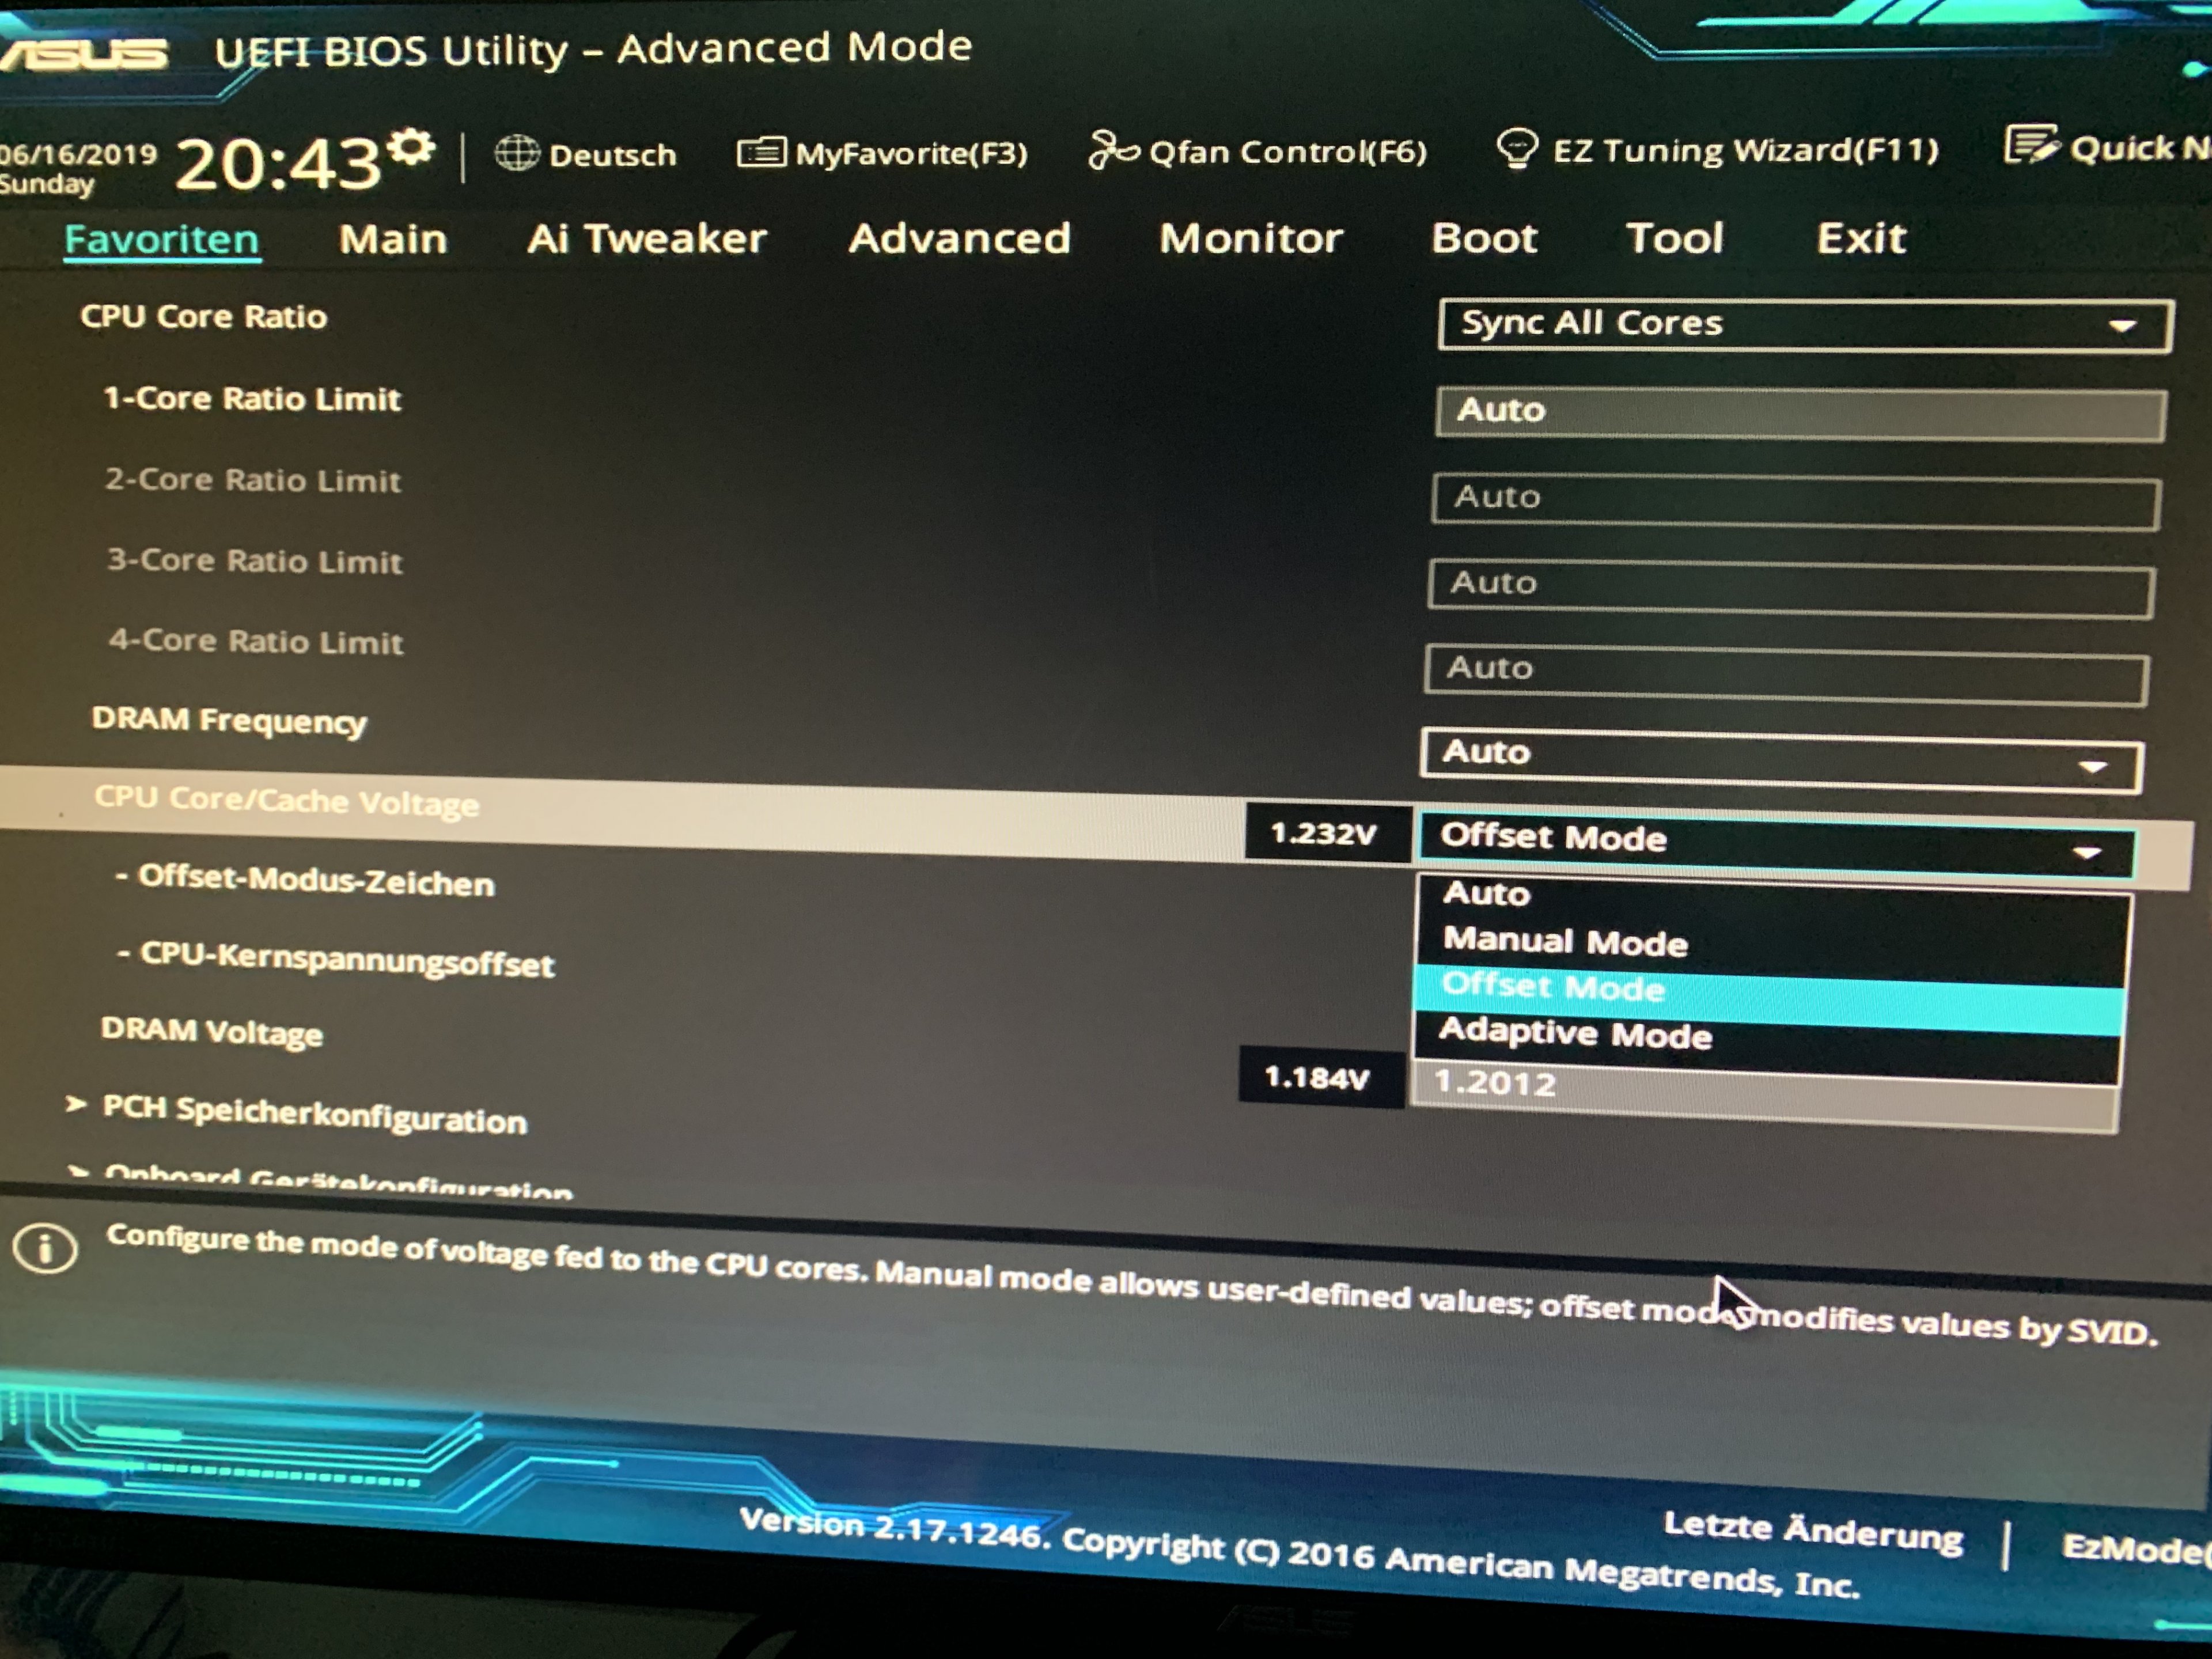2212x1659 pixels.
Task: Click Letzte Änderung at the bottom
Action: point(1812,1531)
